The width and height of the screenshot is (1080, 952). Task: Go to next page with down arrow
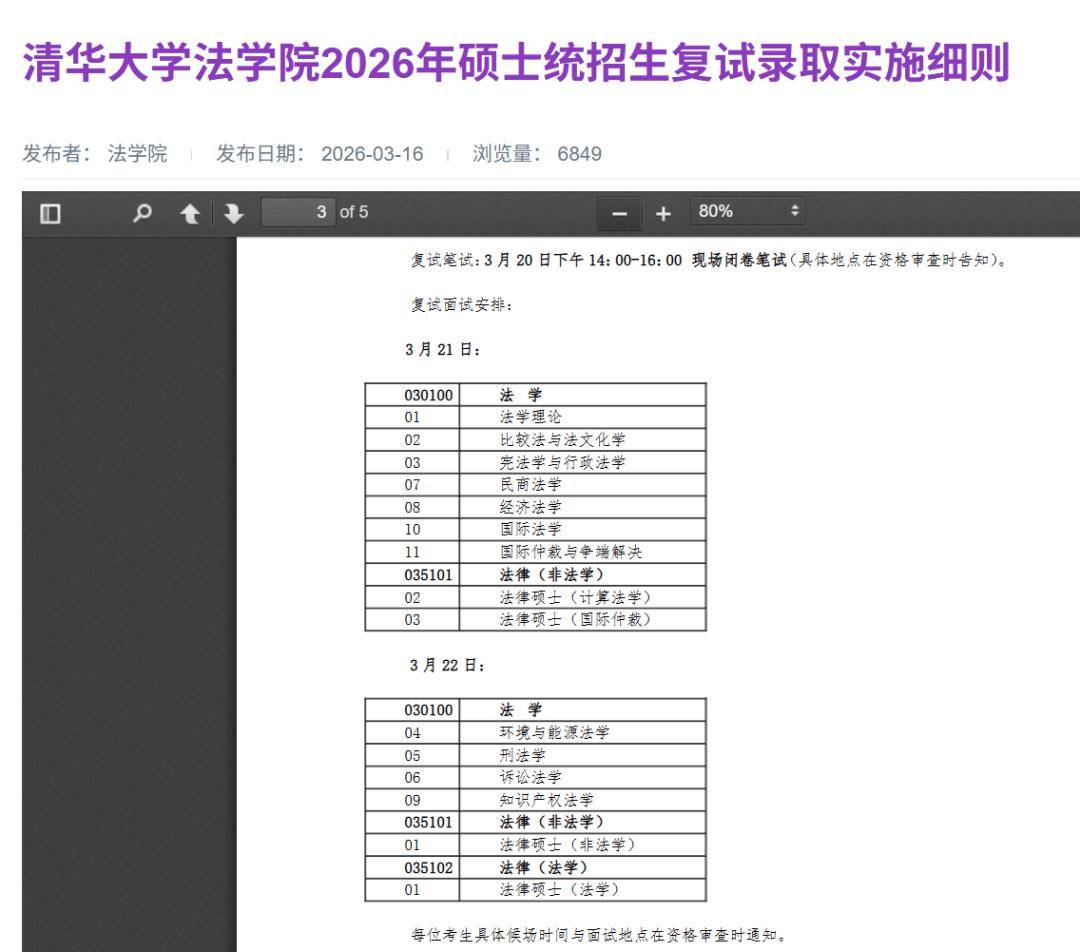click(233, 214)
